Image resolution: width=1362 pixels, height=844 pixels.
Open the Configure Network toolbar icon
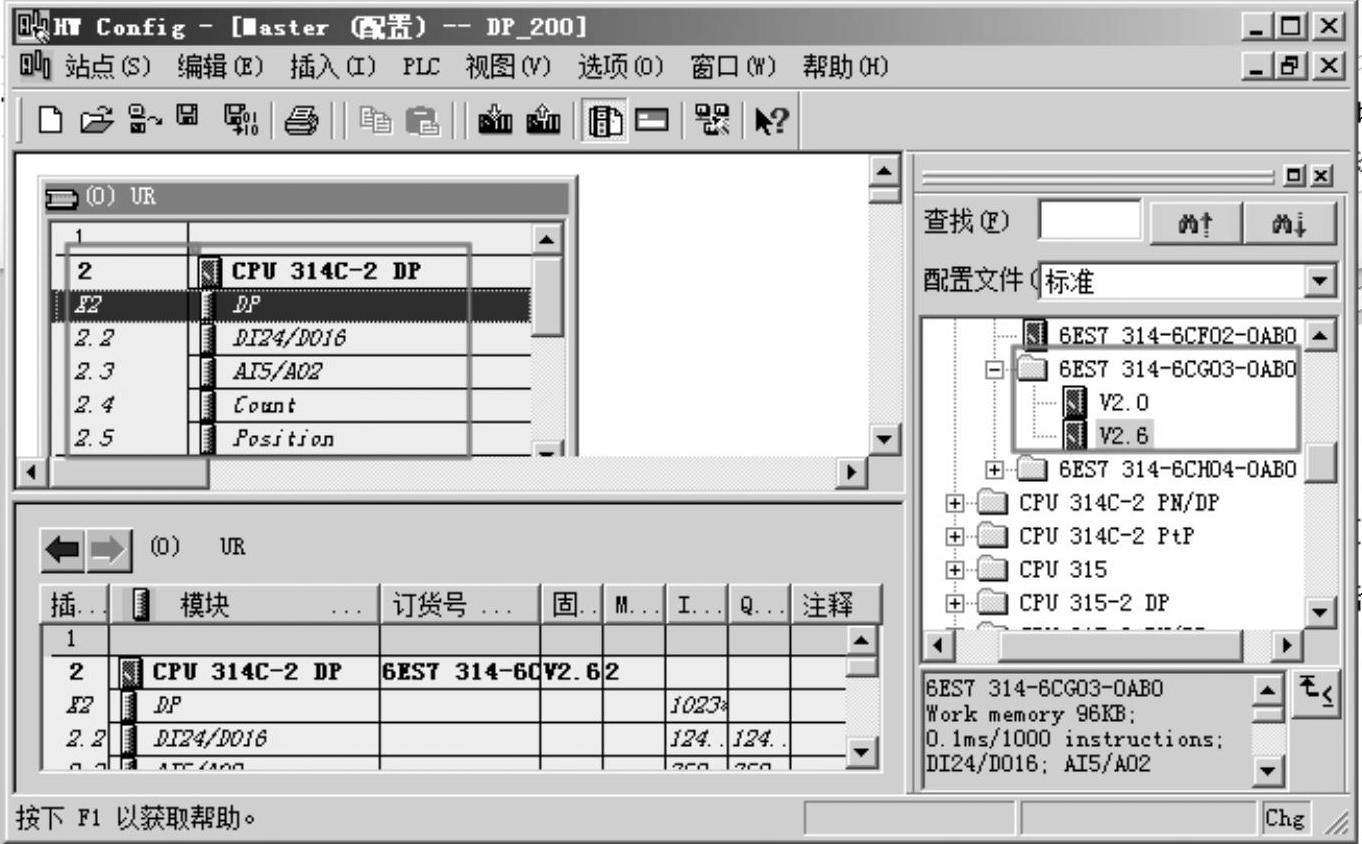point(712,122)
